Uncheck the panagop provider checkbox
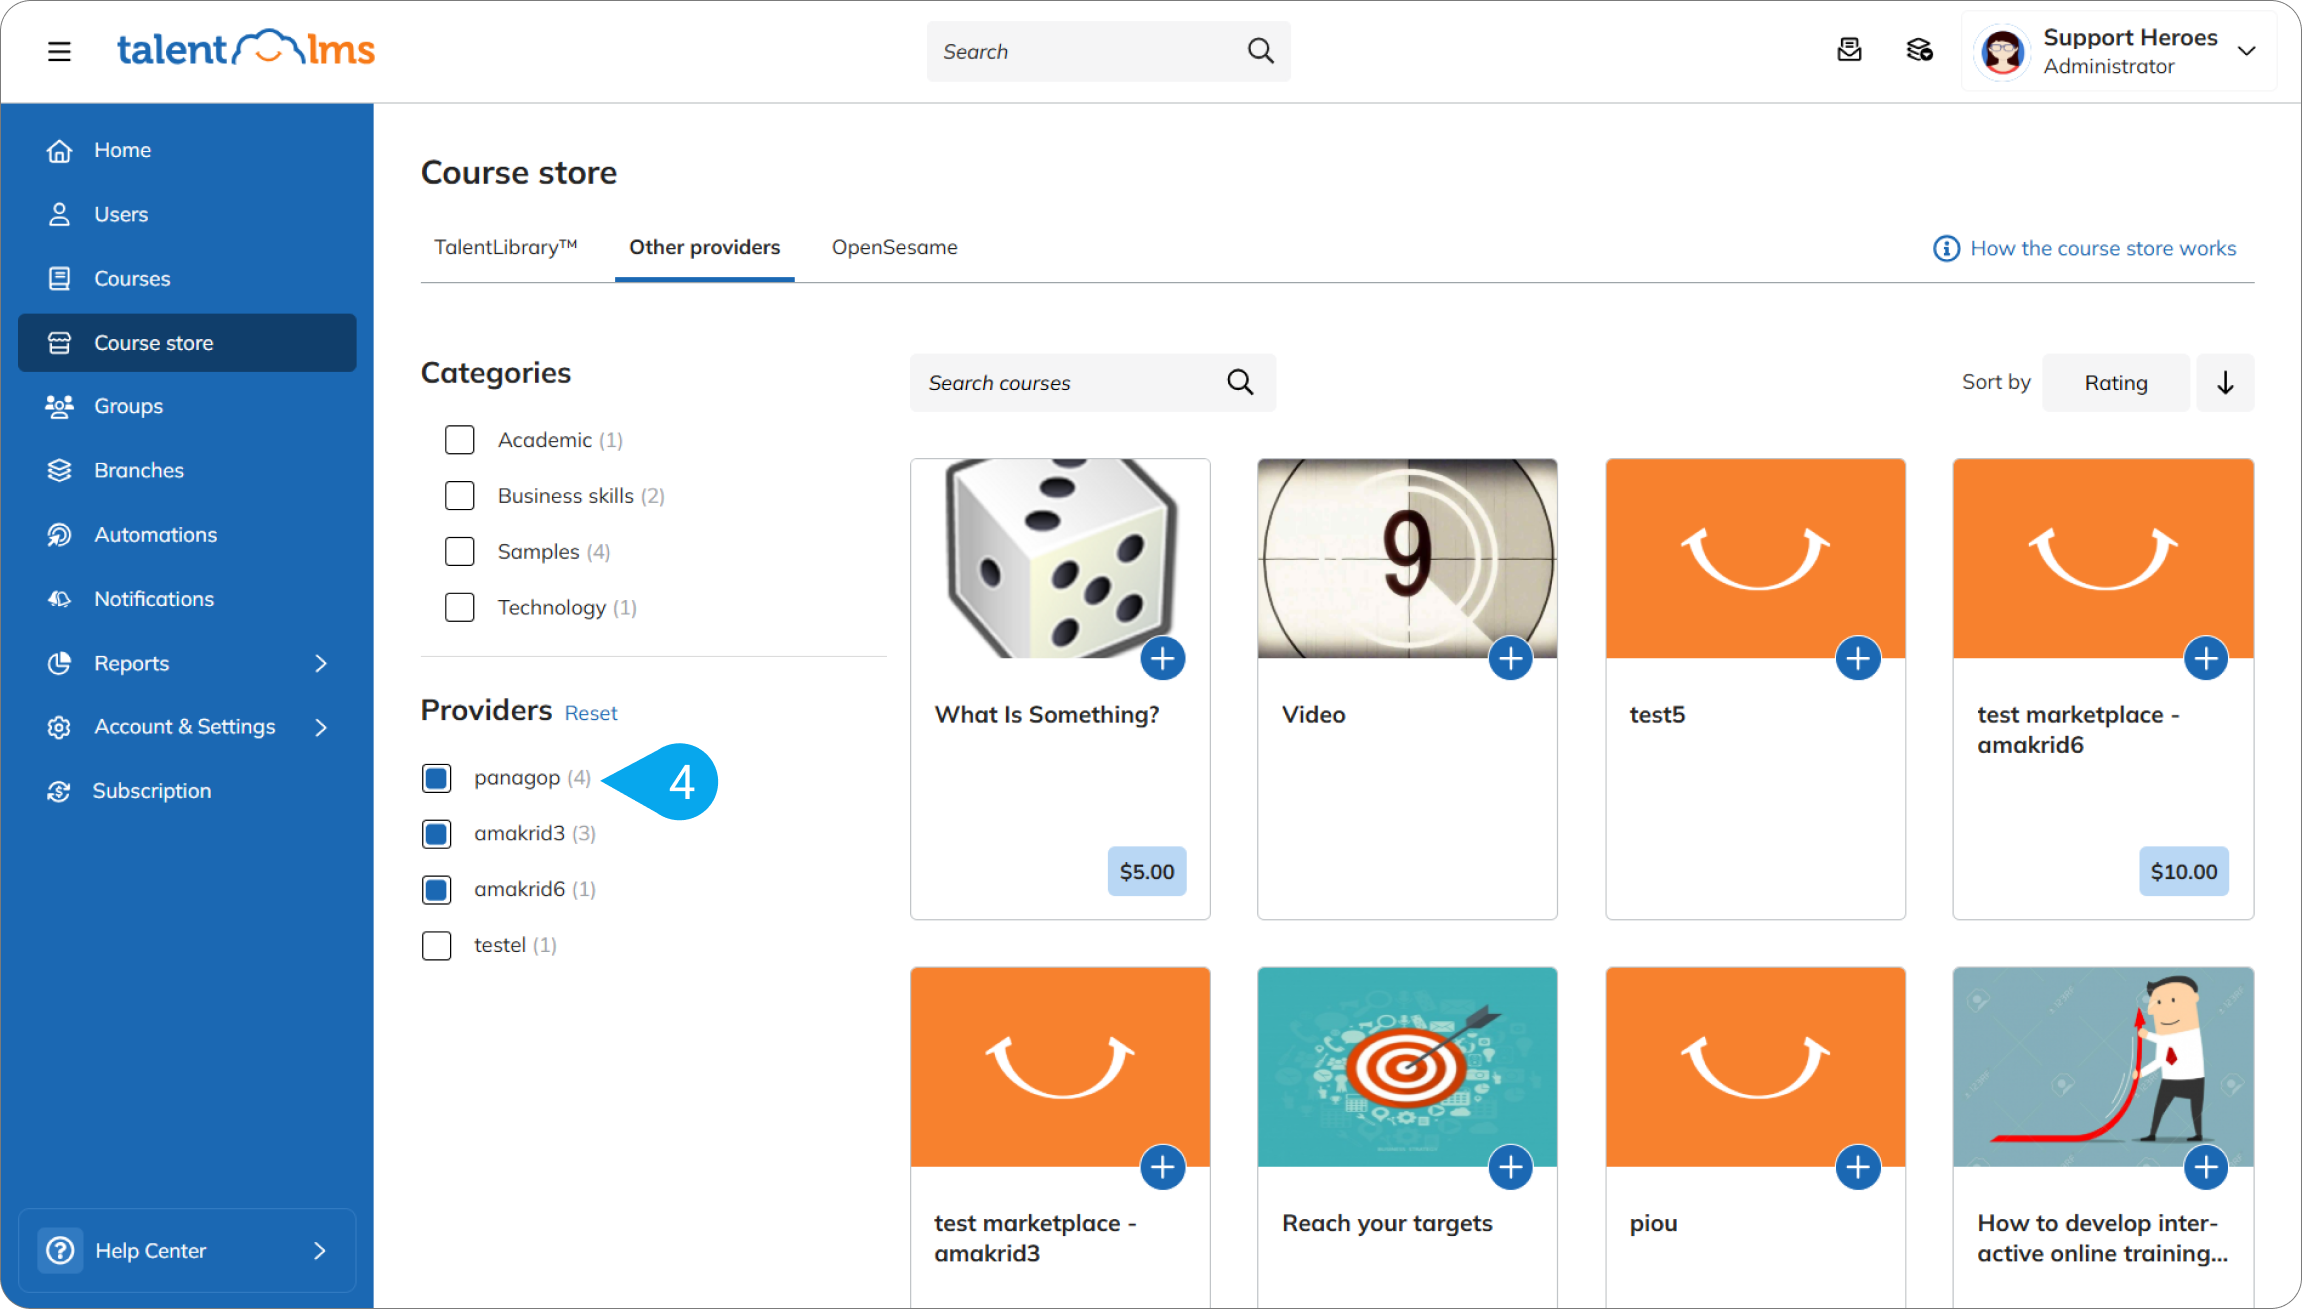This screenshot has height=1309, width=2302. [x=436, y=778]
